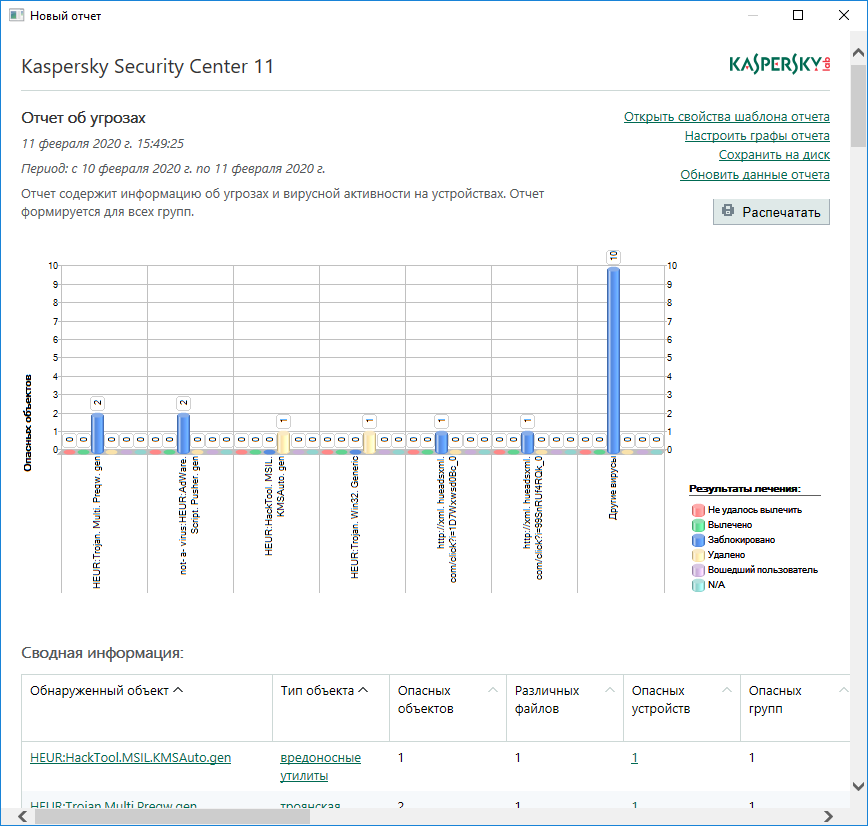Click green 'Вылечено' legend swatch
Viewport: 868px width, 826px height.
click(x=698, y=525)
